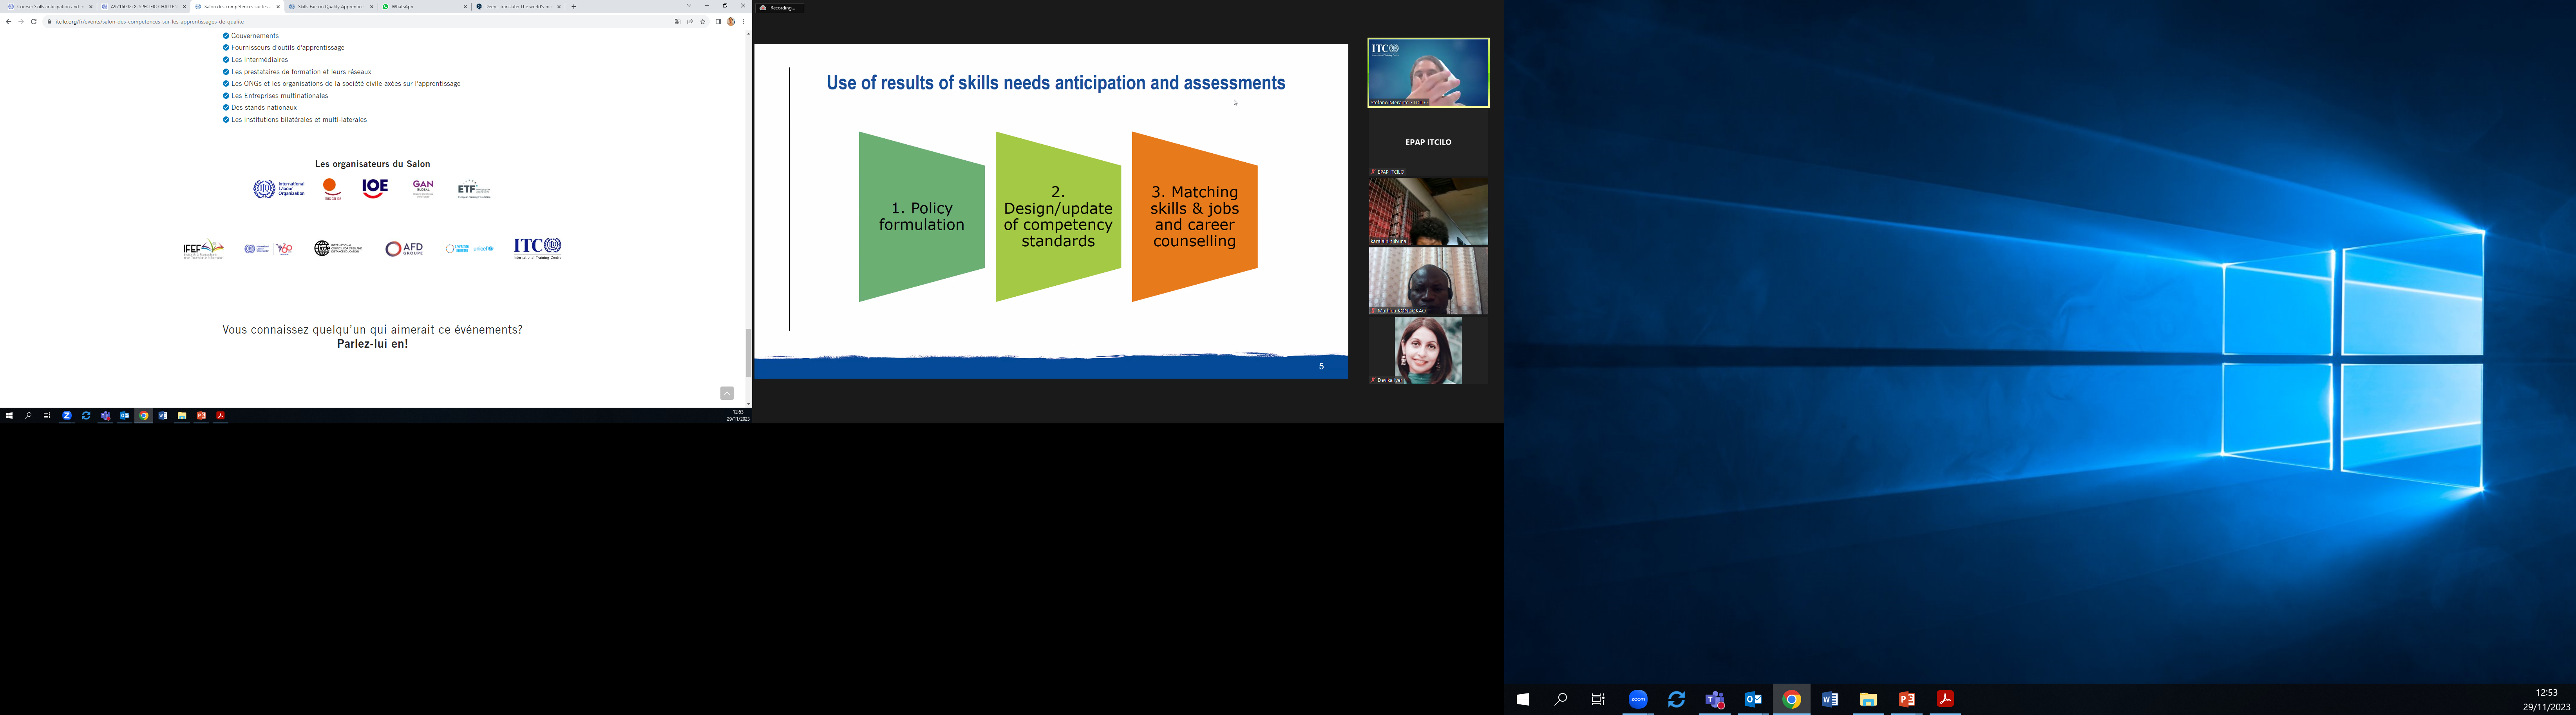
Task: Open Outlook from the taskbar
Action: (1753, 699)
